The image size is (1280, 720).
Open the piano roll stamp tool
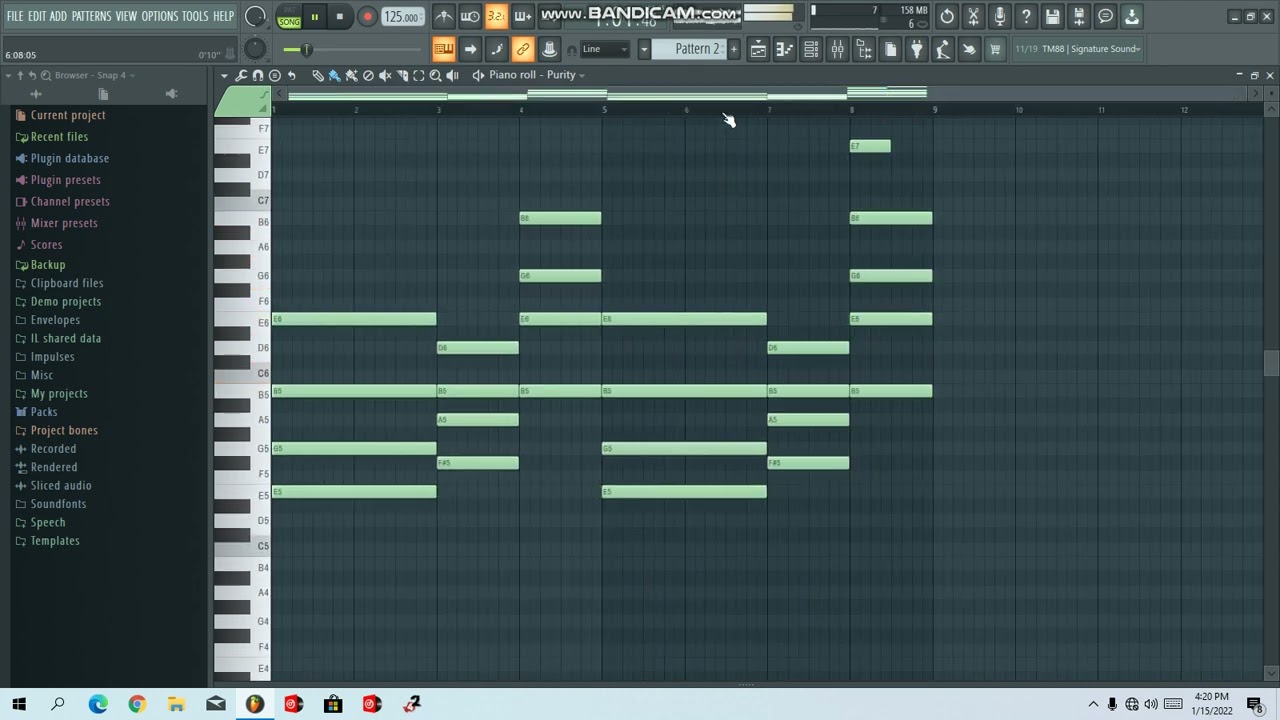[275, 75]
